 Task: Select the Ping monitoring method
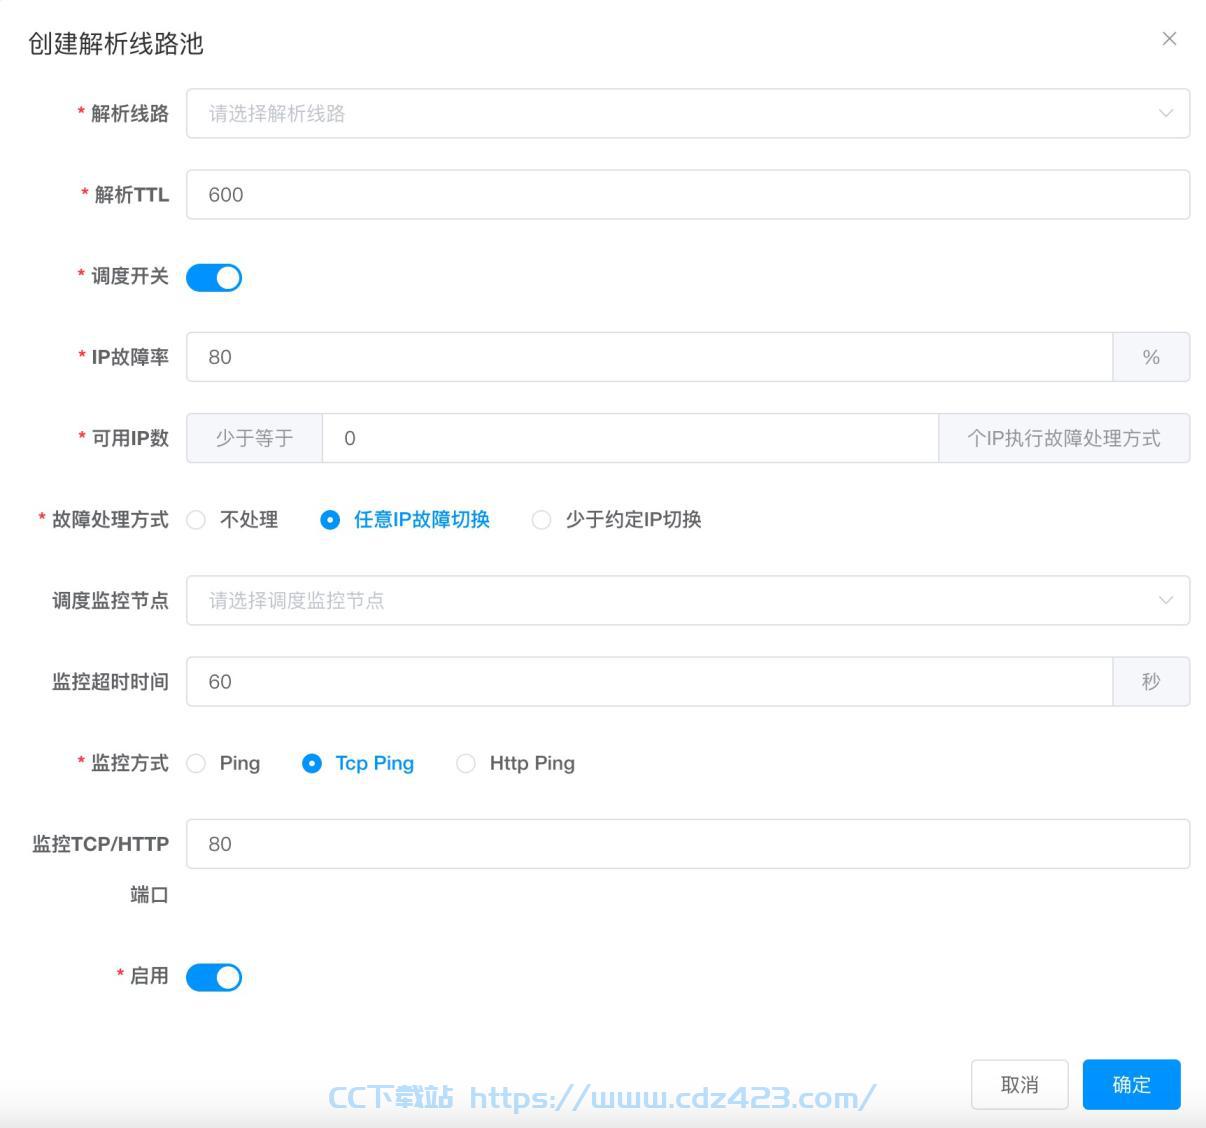223,763
